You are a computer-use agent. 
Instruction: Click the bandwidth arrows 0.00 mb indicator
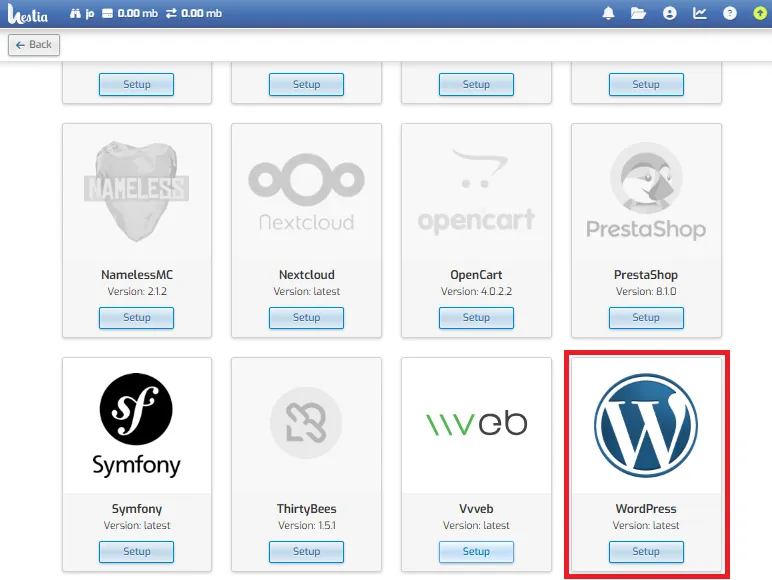pyautogui.click(x=193, y=13)
